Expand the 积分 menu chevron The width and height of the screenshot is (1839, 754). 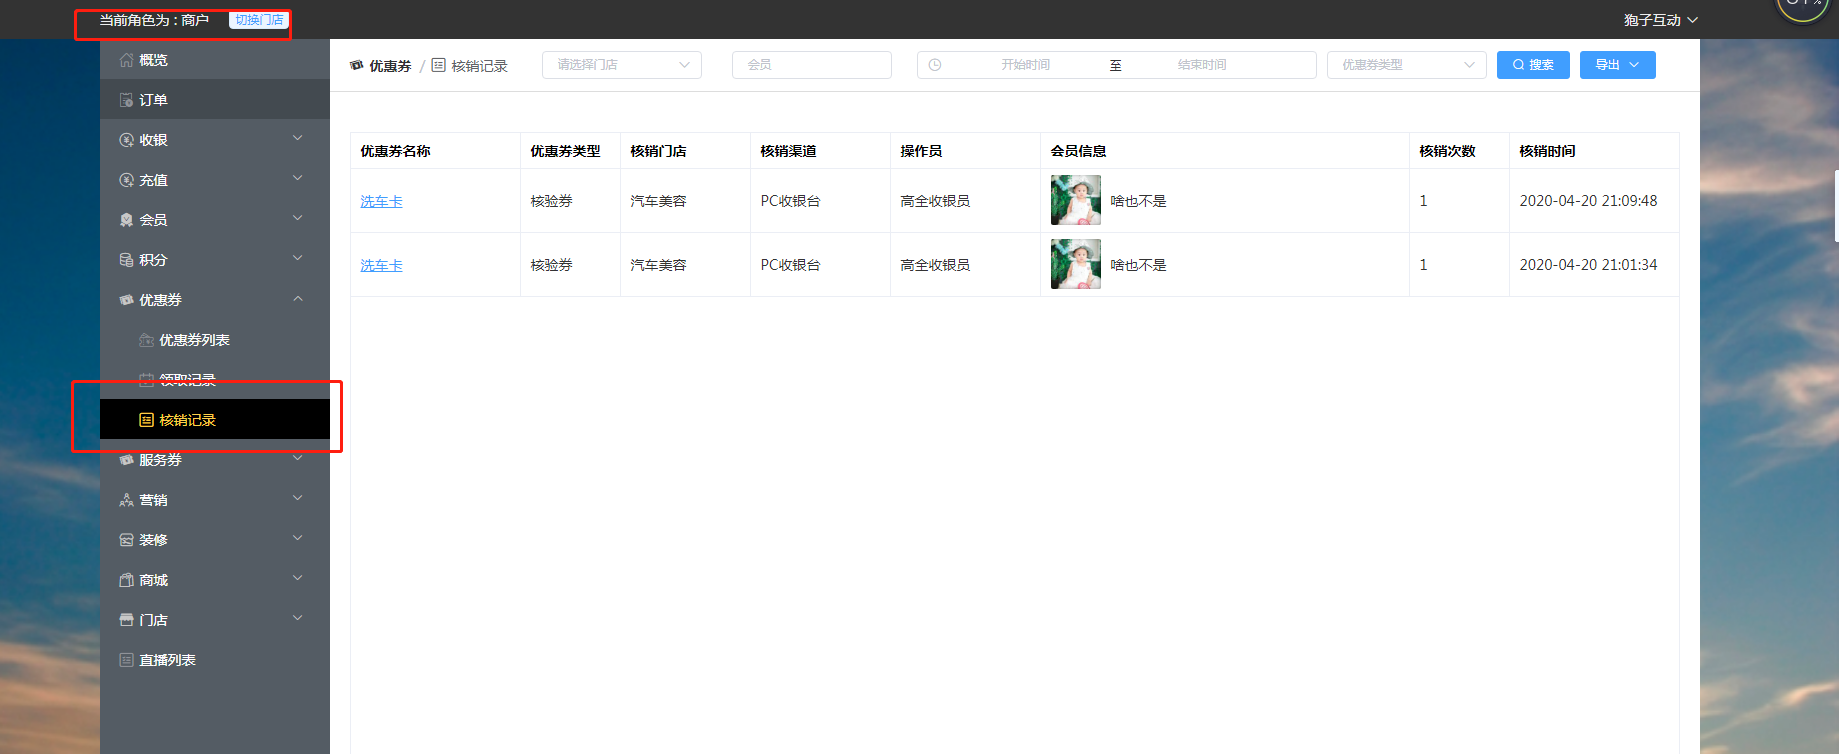point(297,258)
